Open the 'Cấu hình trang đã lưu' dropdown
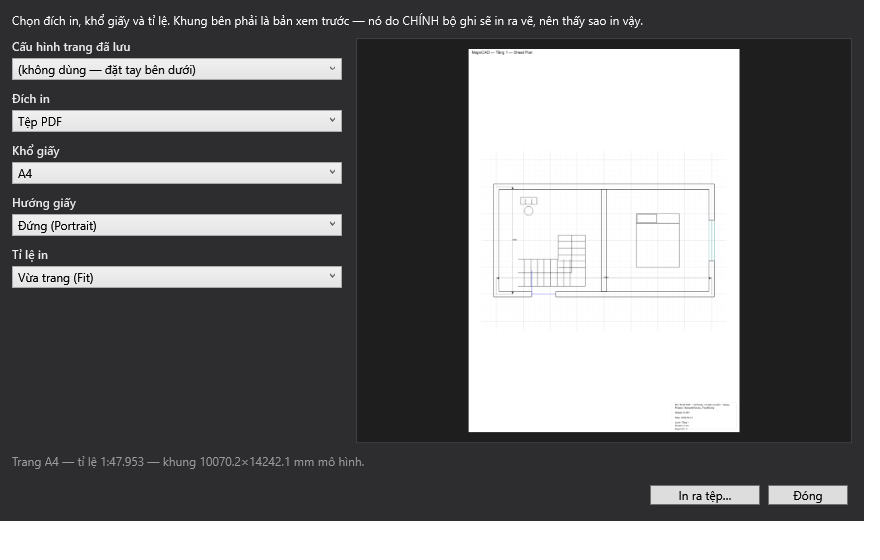 177,69
